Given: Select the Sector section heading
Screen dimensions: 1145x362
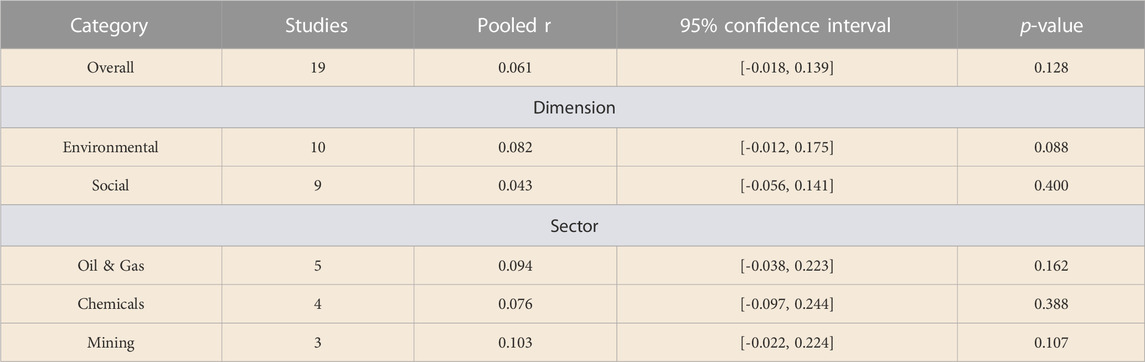Looking at the screenshot, I should [574, 226].
